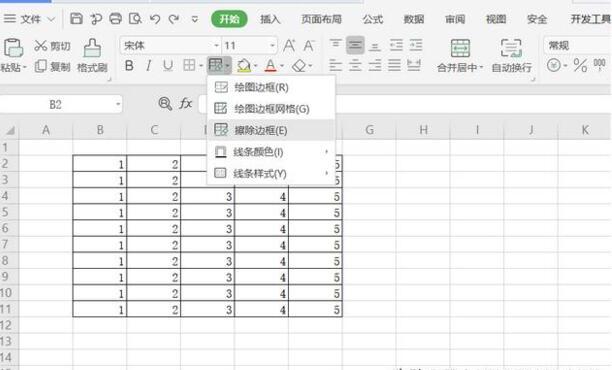Open the number format dropdown showing 常规
The height and width of the screenshot is (370, 612).
pyautogui.click(x=577, y=45)
